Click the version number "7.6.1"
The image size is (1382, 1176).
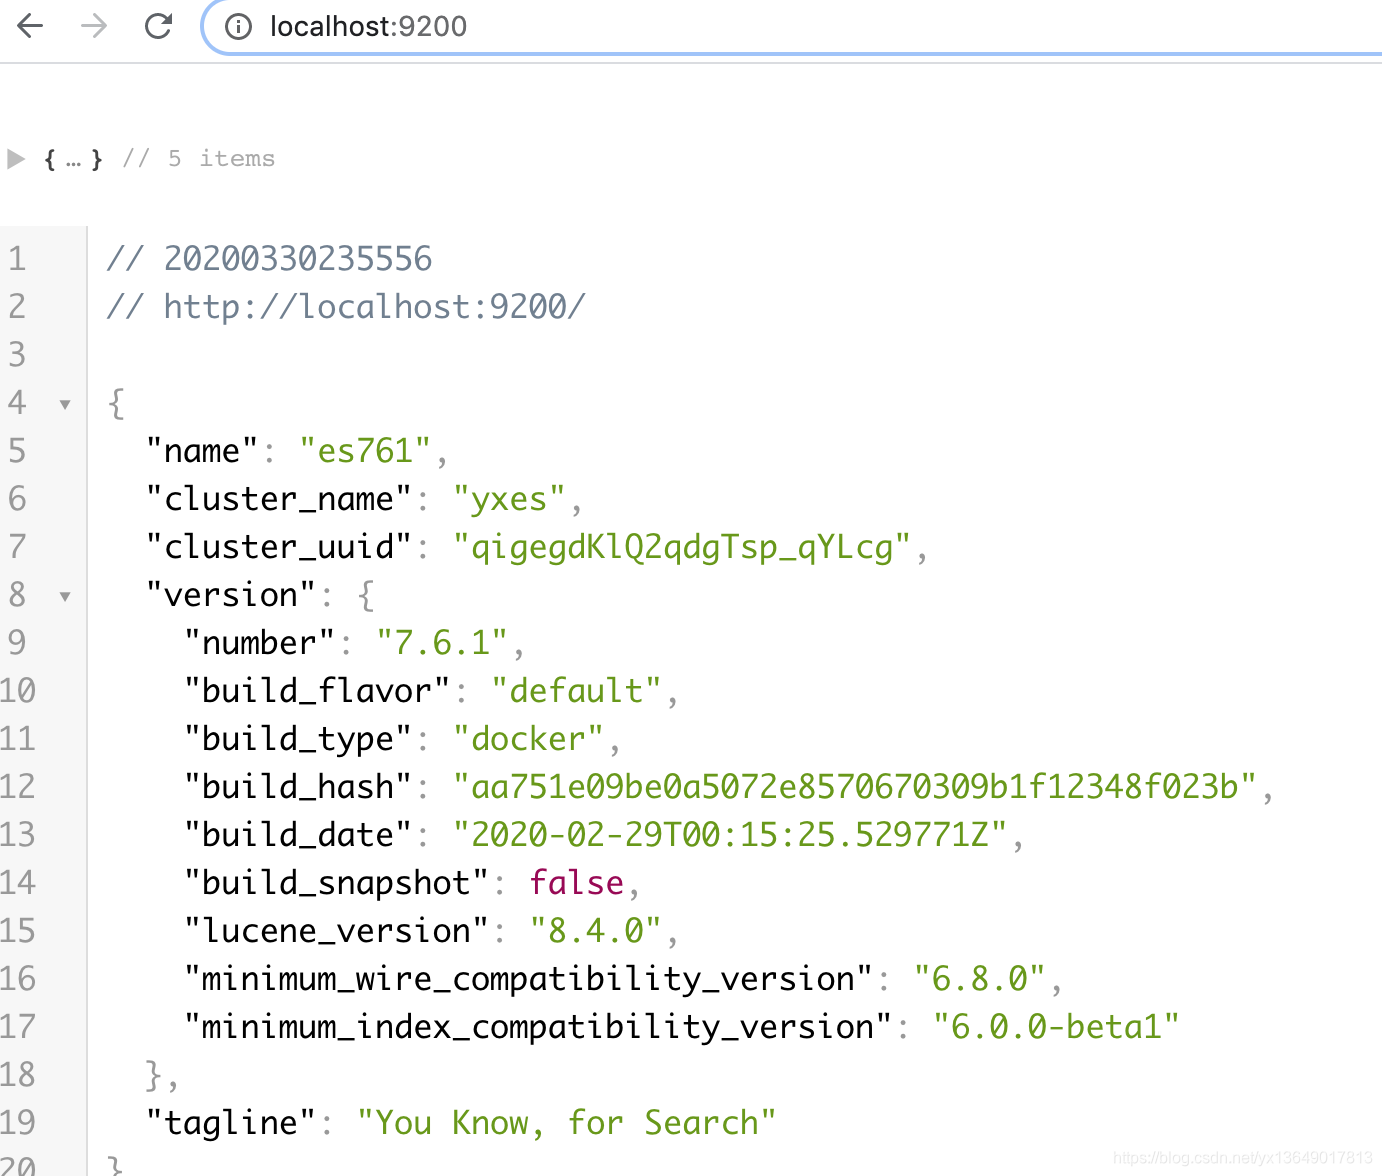[442, 642]
